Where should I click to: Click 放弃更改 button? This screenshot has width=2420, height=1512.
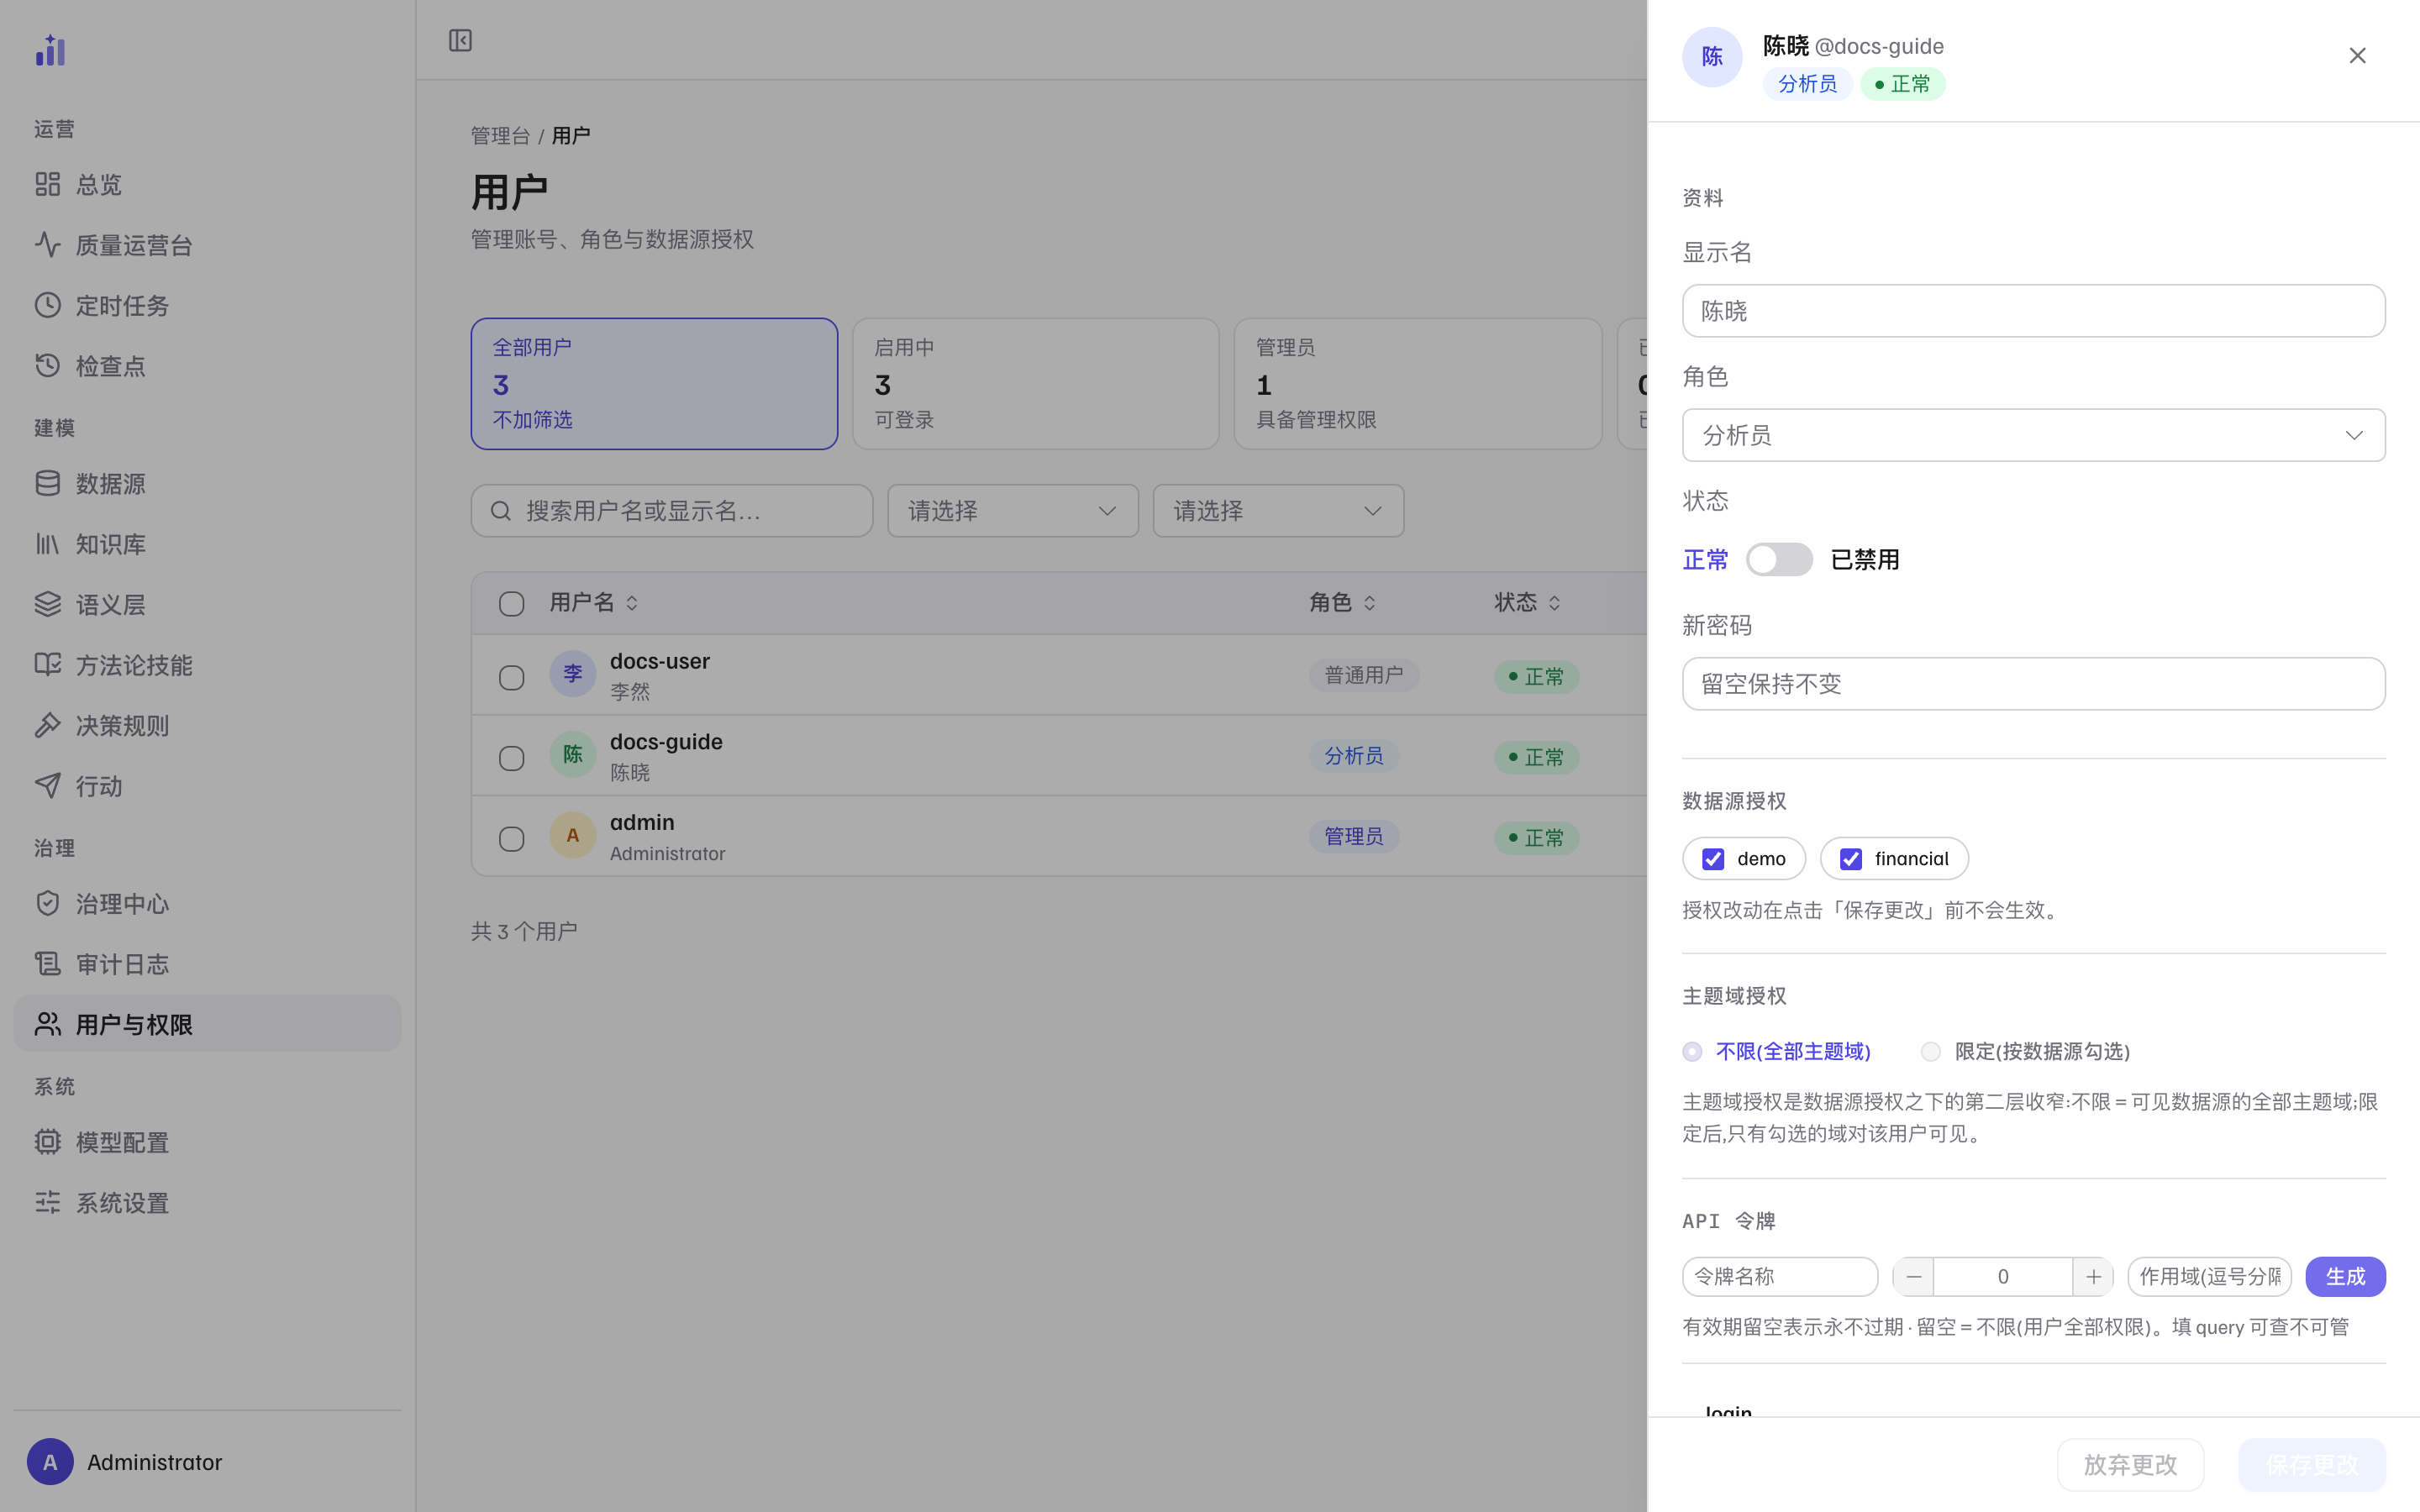pos(2130,1465)
